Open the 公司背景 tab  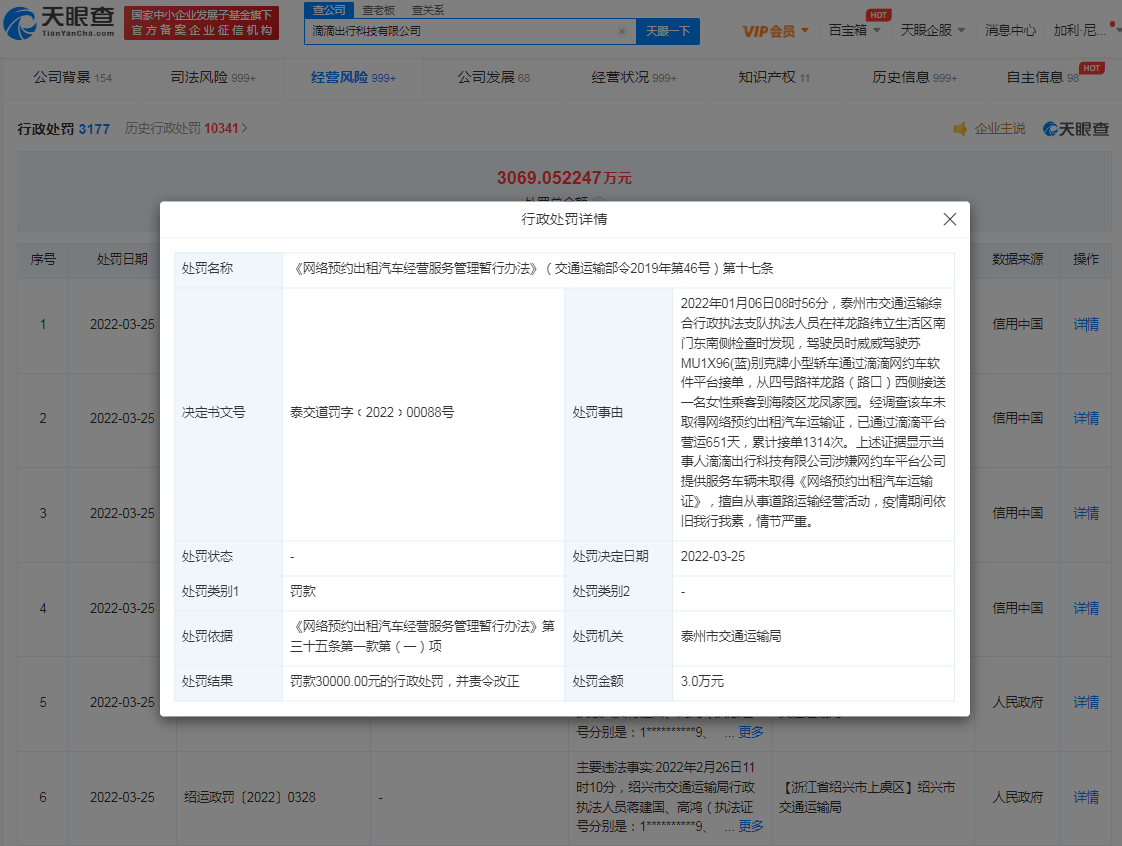click(72, 77)
